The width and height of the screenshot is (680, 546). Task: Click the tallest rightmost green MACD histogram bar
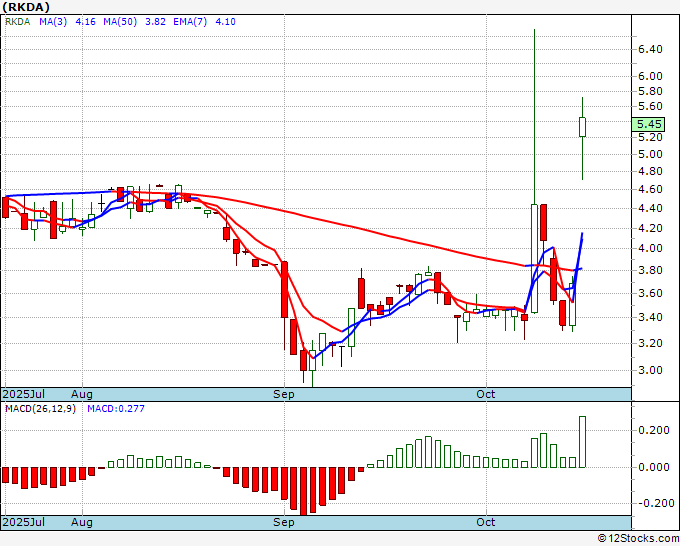click(582, 442)
